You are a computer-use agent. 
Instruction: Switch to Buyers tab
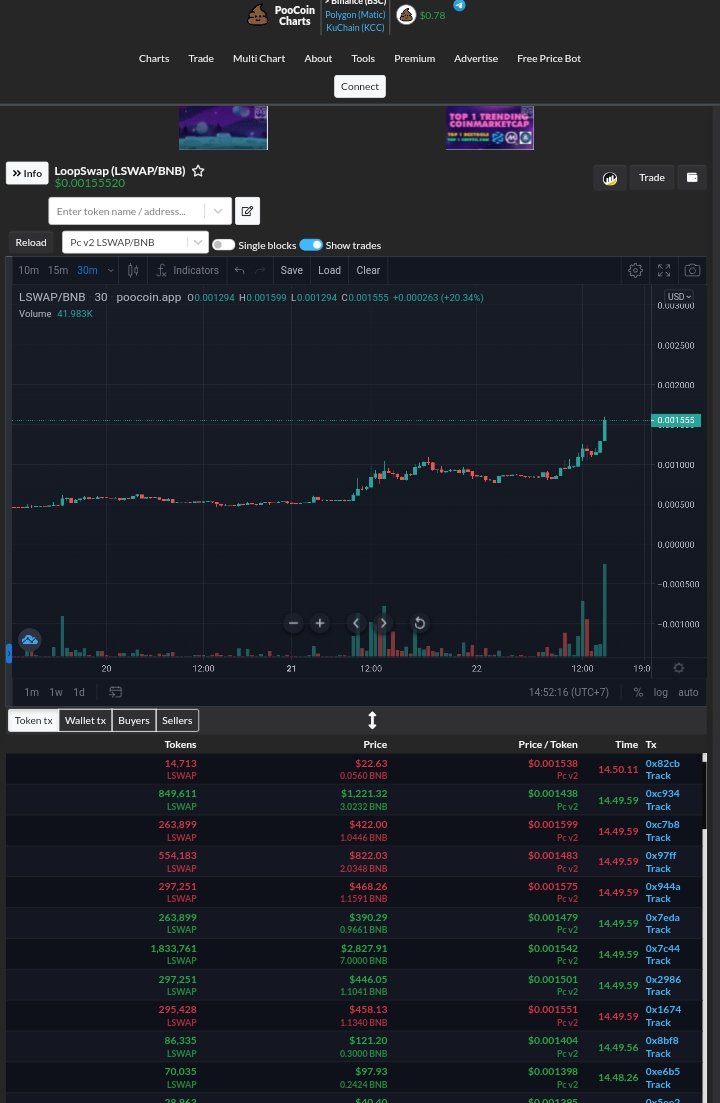[x=134, y=720]
